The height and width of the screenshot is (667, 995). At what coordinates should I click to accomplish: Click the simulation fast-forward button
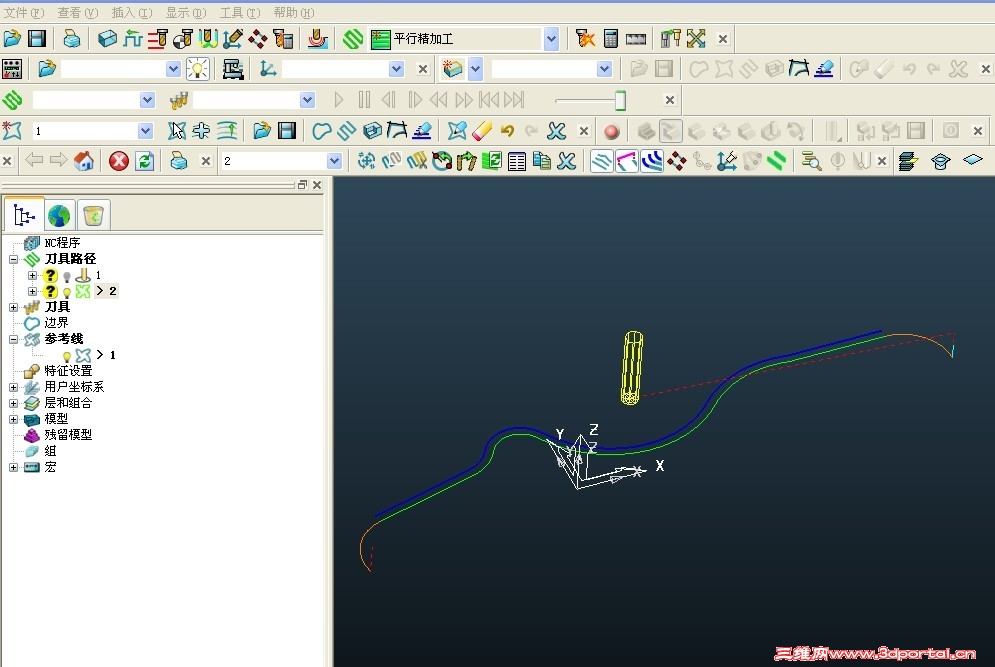tap(464, 100)
